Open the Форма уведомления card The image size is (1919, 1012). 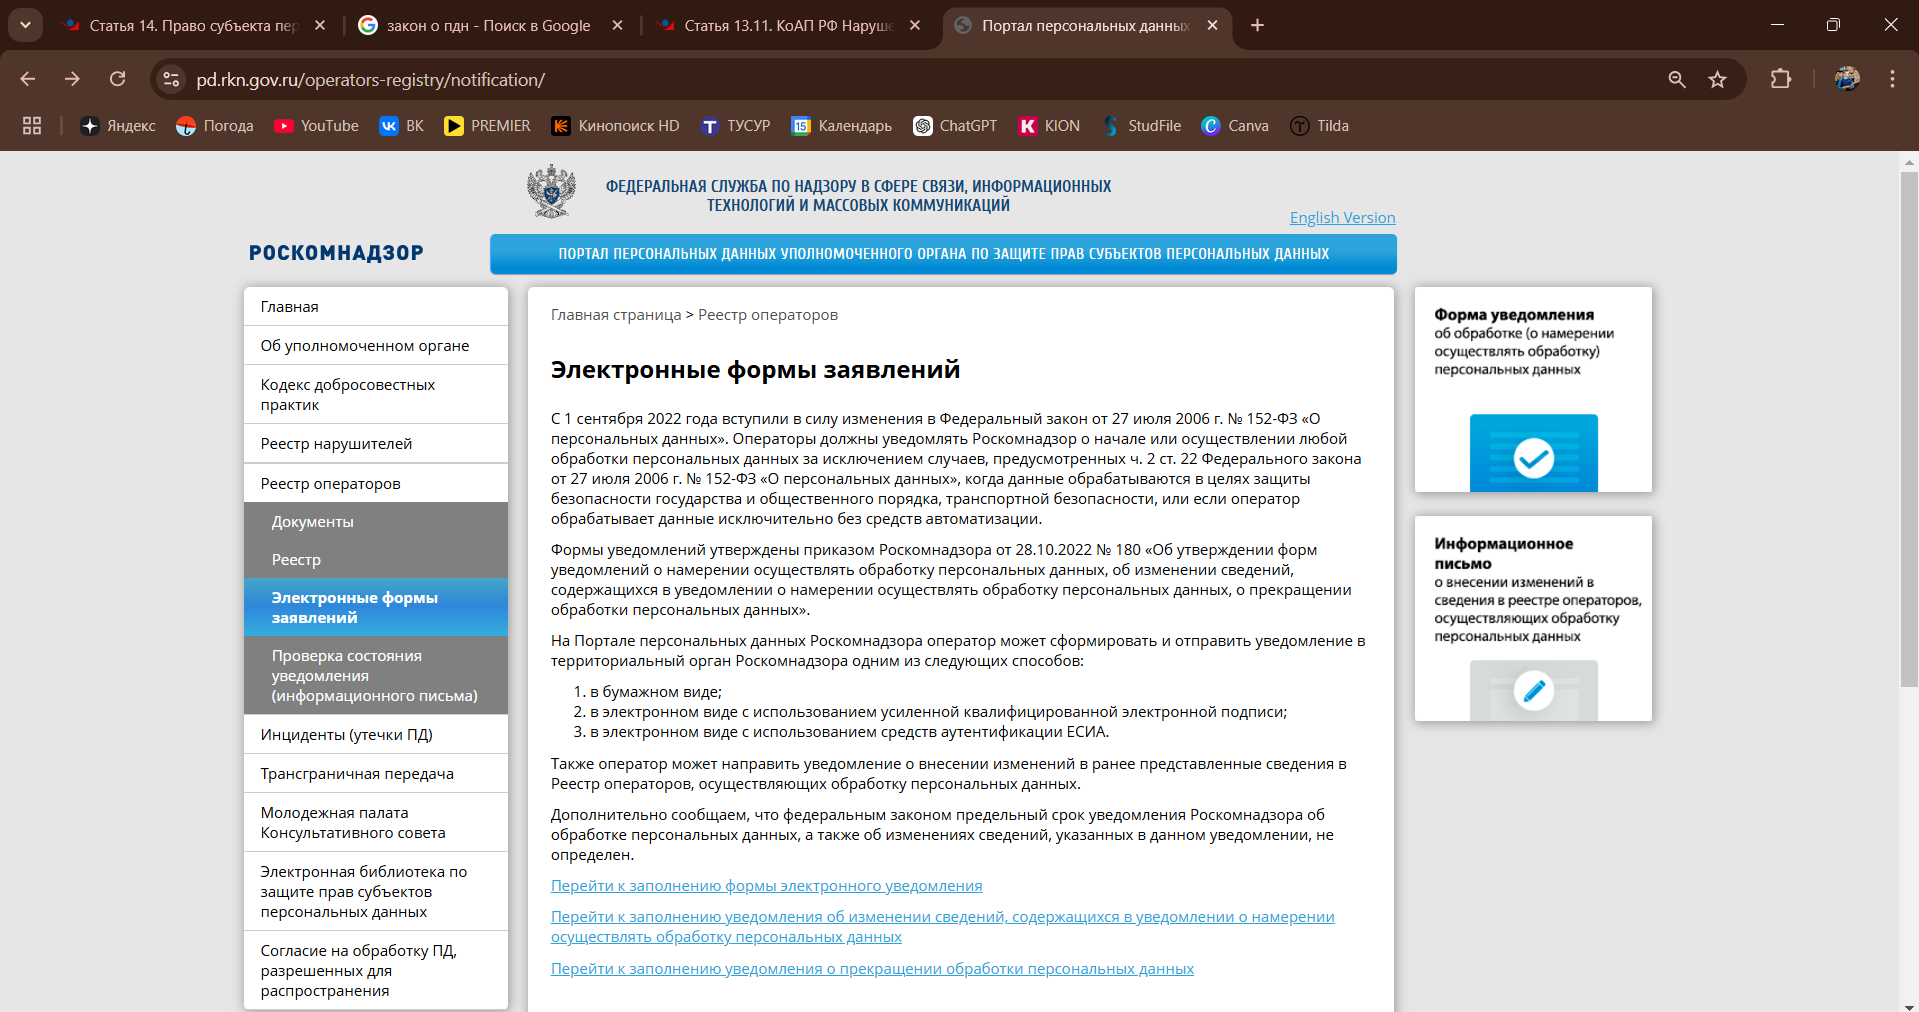click(1533, 389)
